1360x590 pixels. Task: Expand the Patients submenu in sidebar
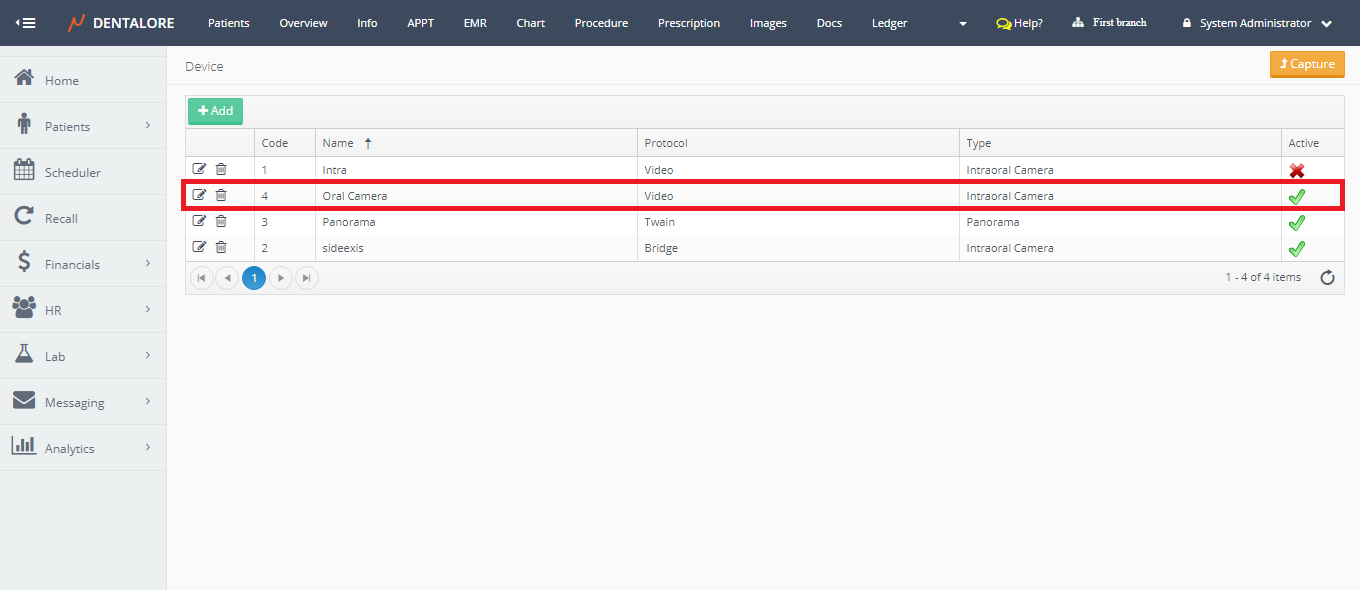coord(147,126)
